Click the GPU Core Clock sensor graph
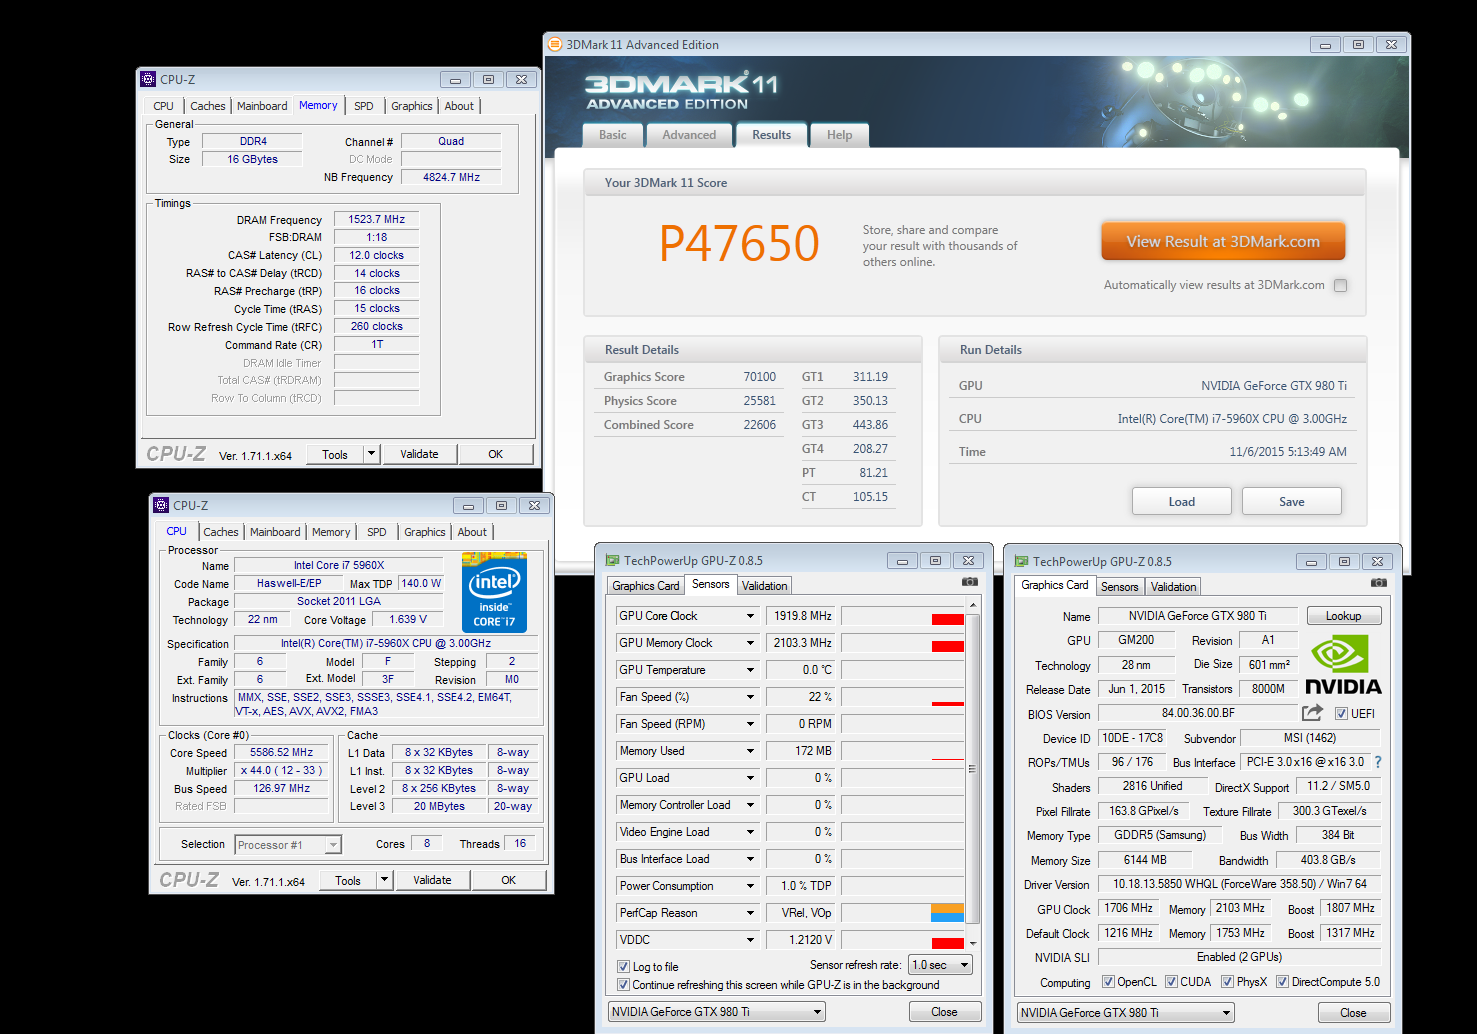The image size is (1477, 1034). (x=902, y=616)
